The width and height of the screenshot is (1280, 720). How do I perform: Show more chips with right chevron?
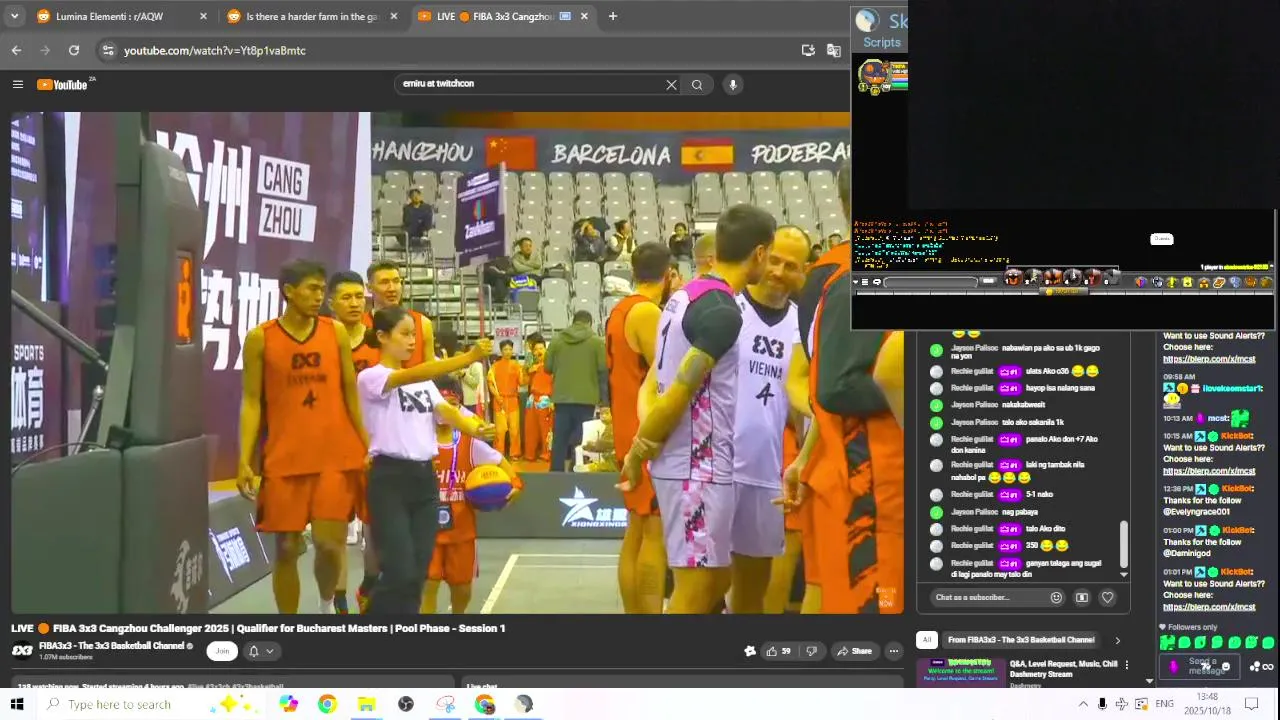click(x=1118, y=640)
